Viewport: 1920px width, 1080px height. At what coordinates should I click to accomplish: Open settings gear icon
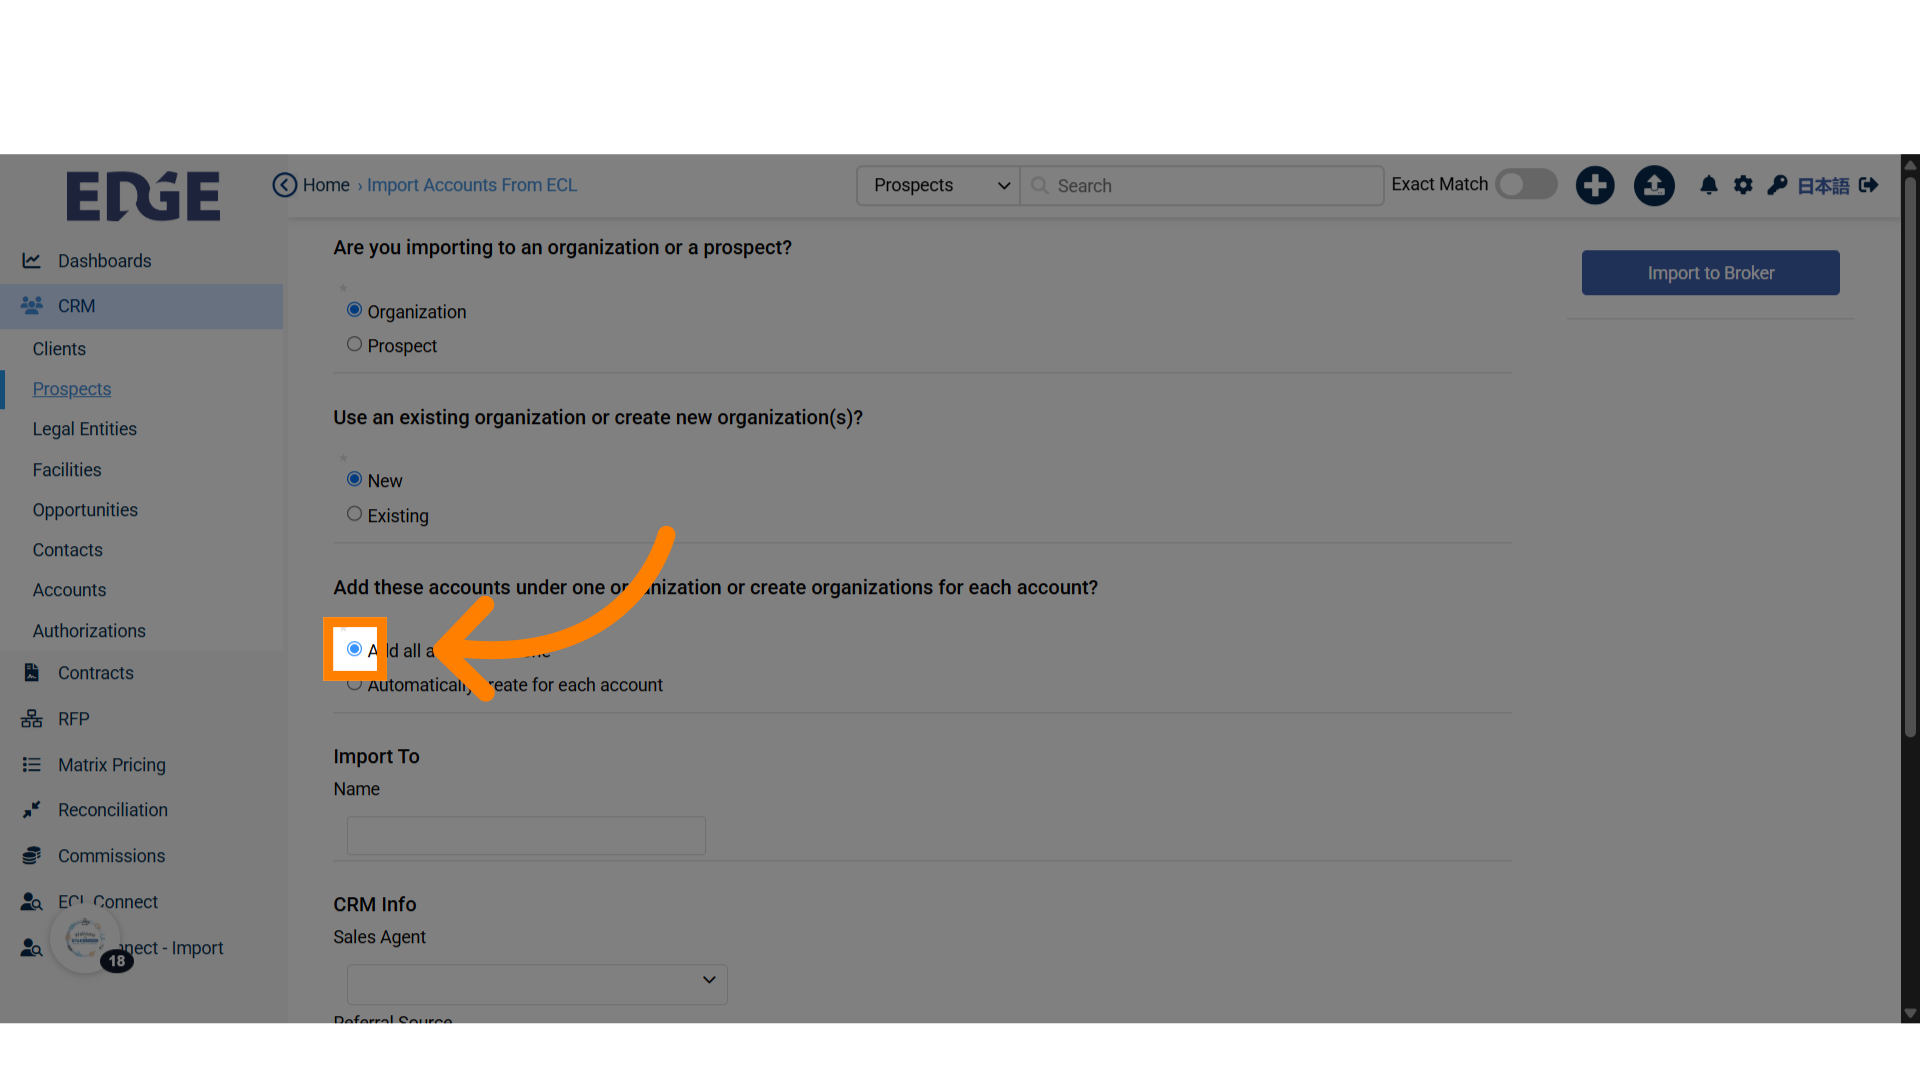(1743, 185)
